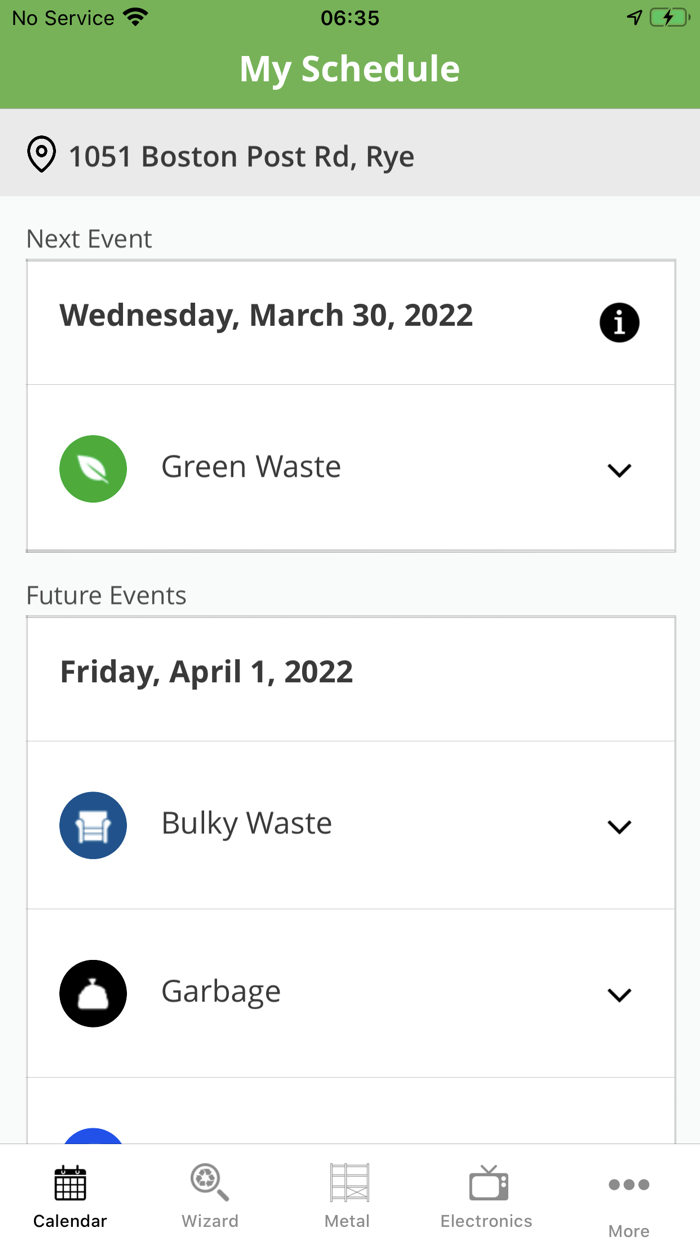Tap the Electronics TV icon

pos(486,1184)
